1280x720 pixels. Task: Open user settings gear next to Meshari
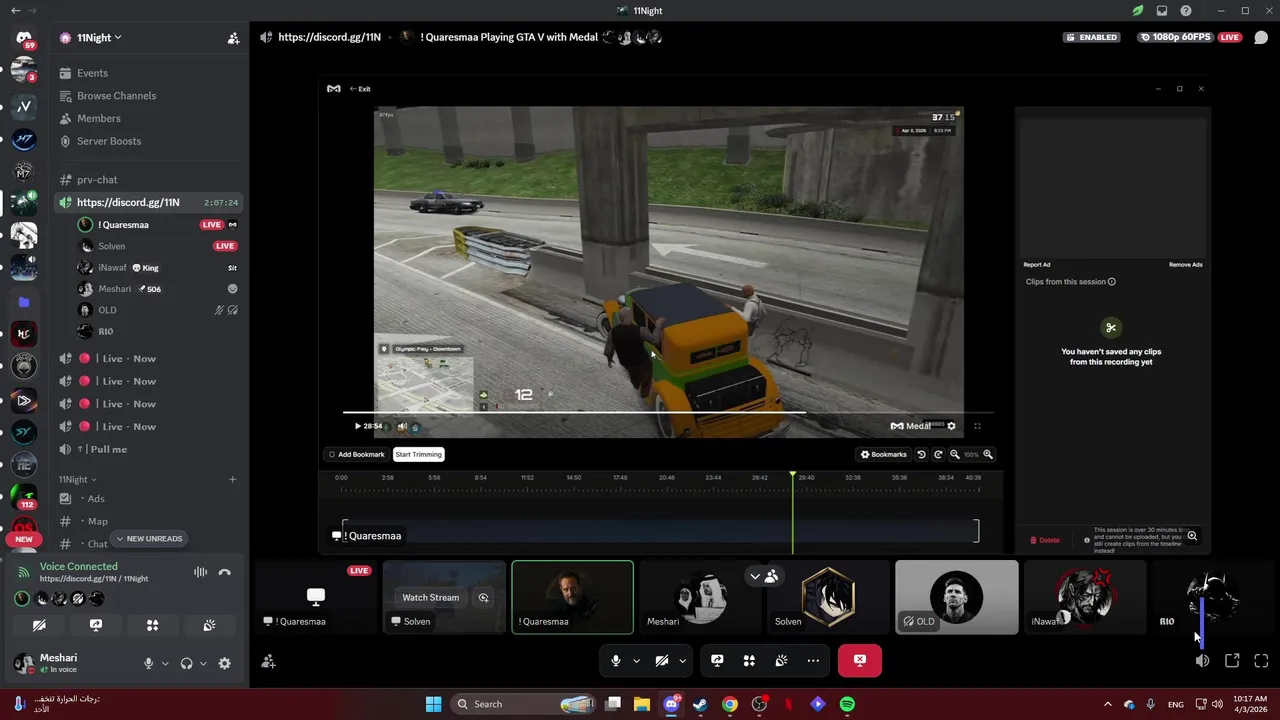[x=225, y=663]
